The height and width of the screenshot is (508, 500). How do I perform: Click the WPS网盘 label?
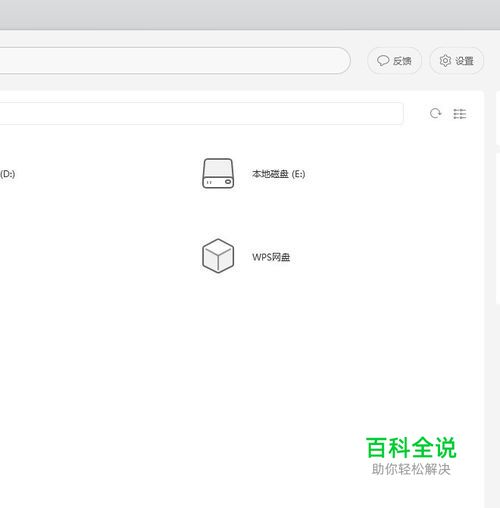(x=271, y=257)
